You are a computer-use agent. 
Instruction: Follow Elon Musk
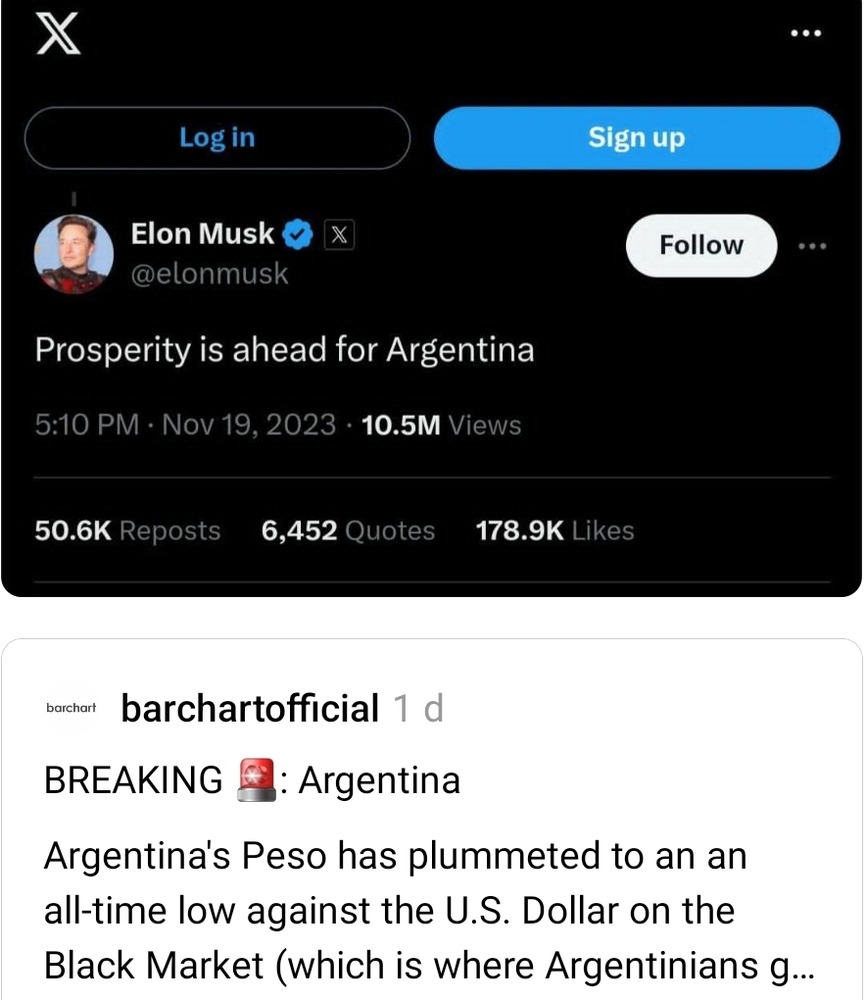coord(701,245)
